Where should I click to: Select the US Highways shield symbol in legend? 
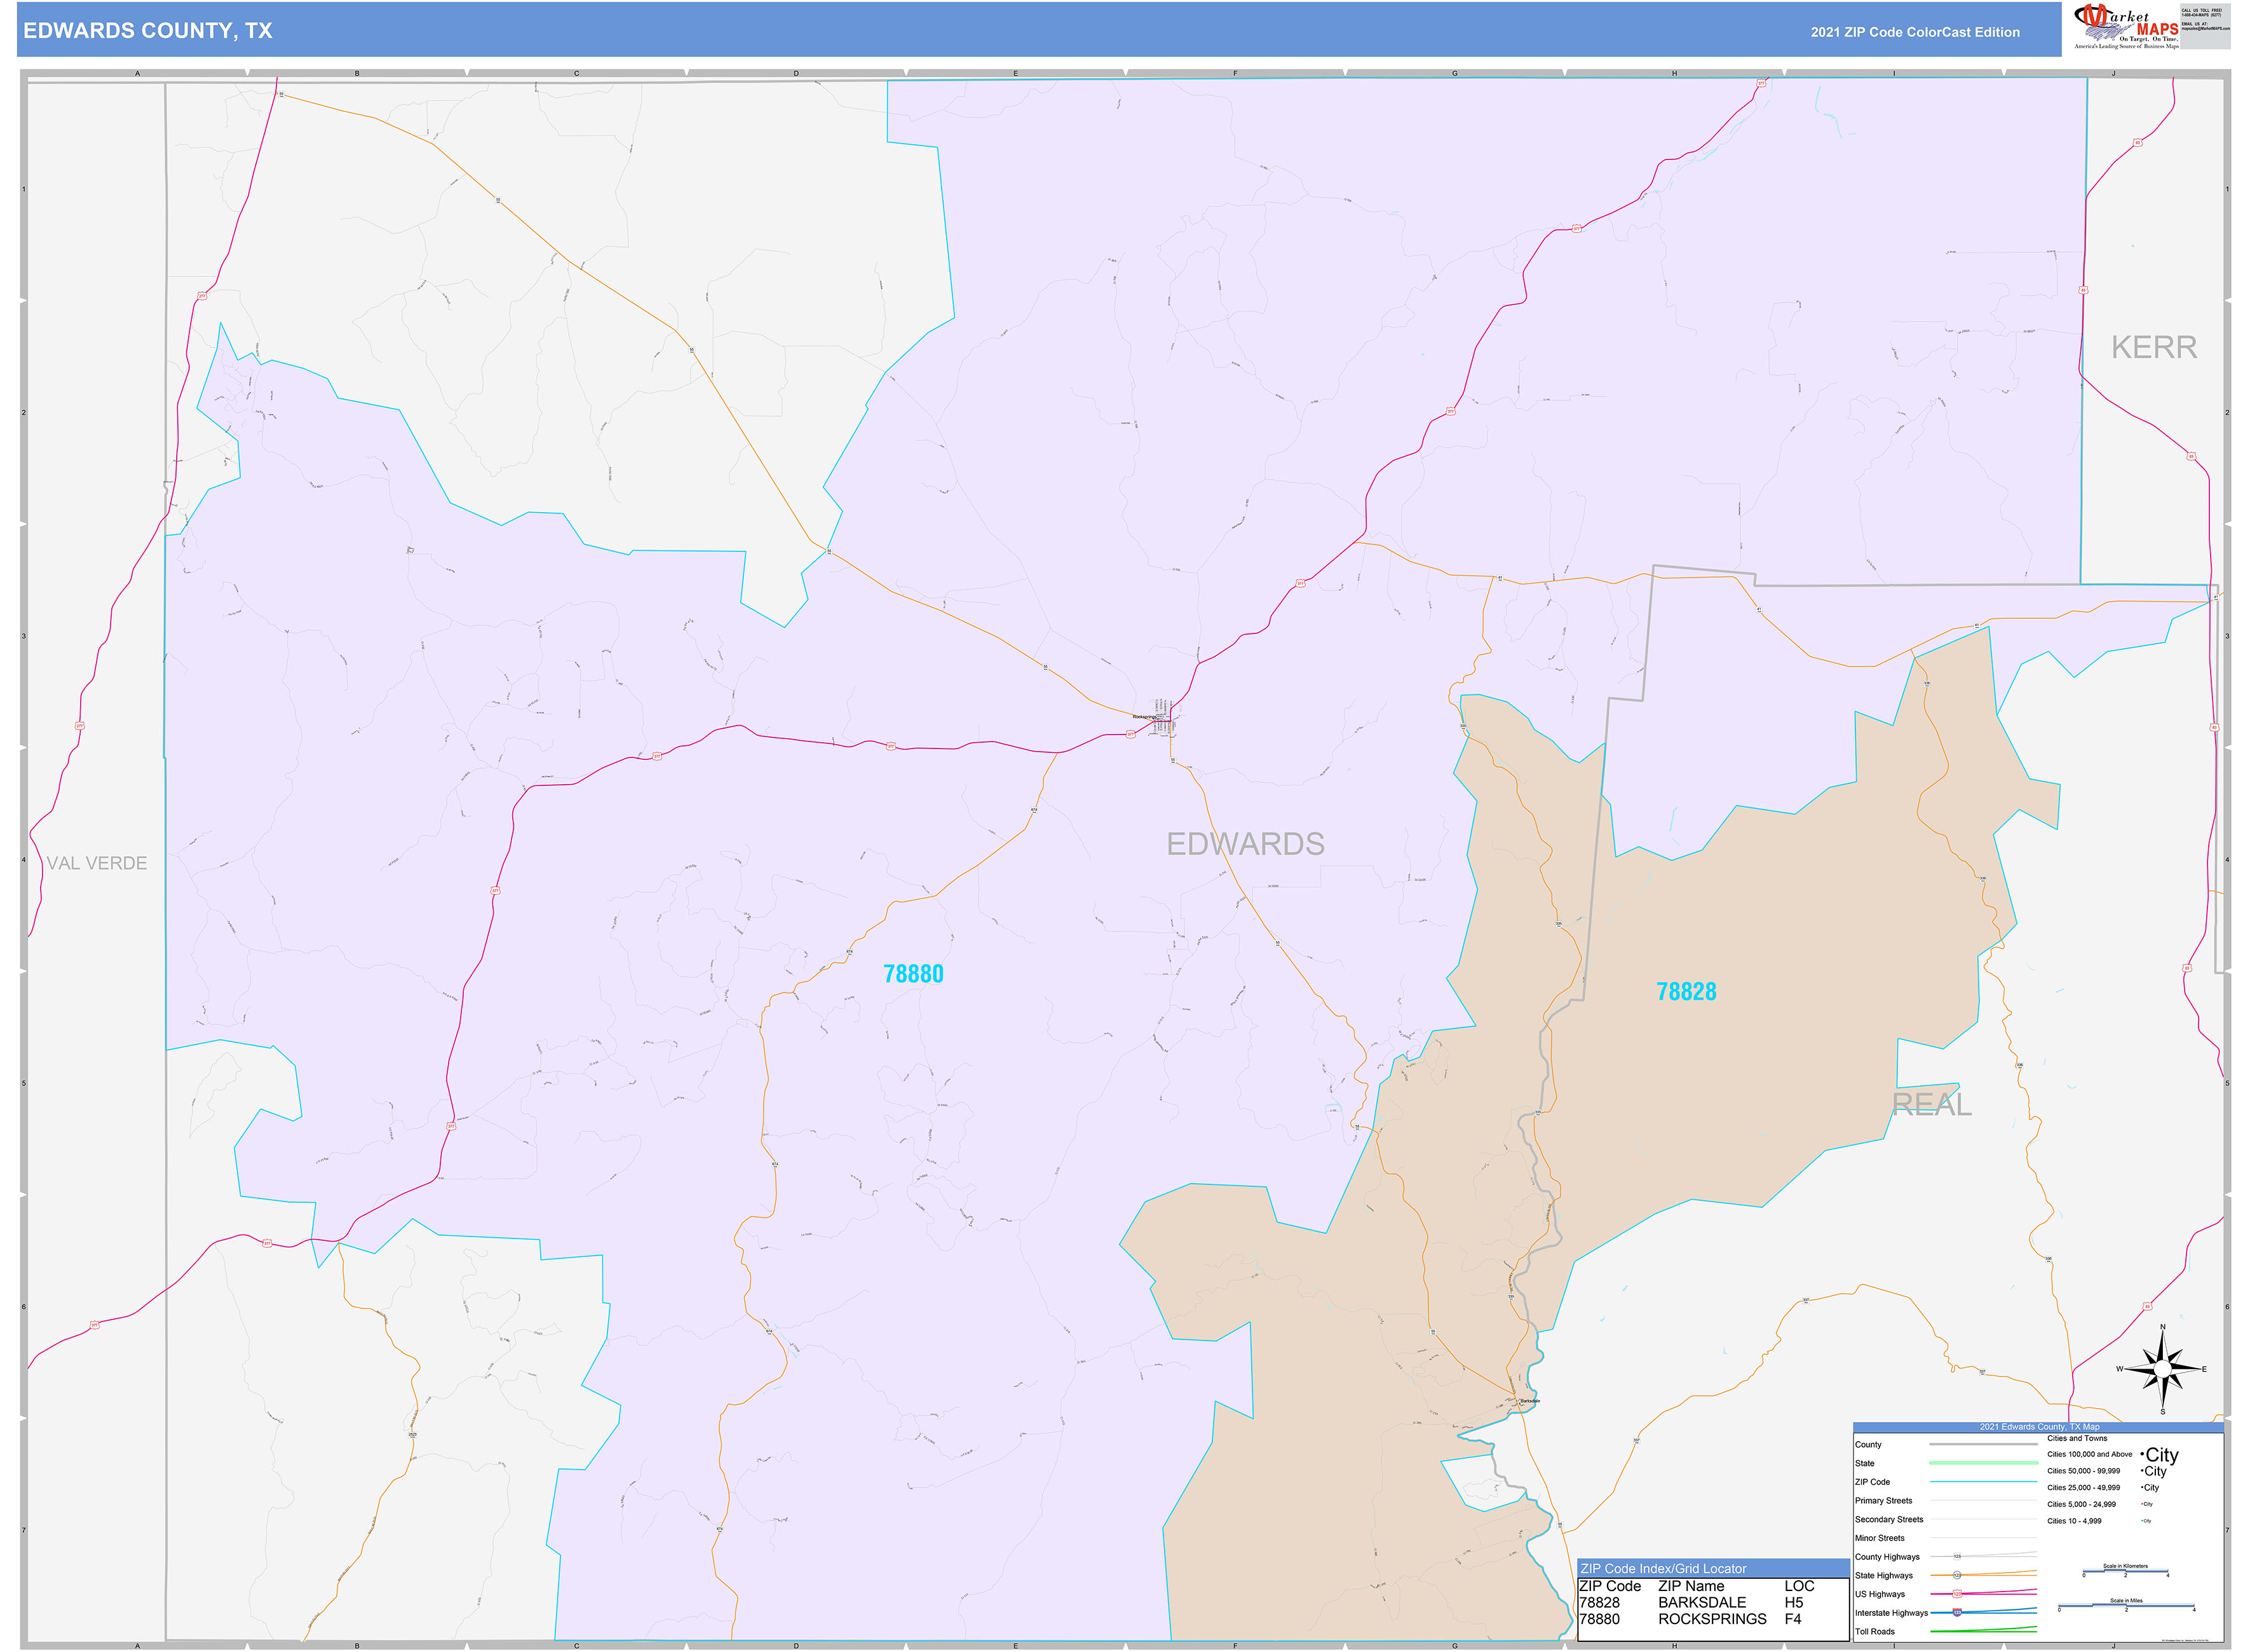click(x=1957, y=1594)
